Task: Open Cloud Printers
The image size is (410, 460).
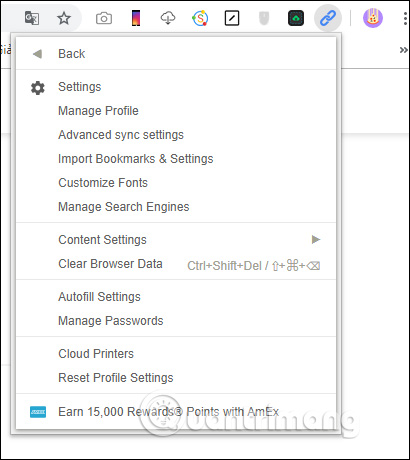Action: pyautogui.click(x=176, y=354)
